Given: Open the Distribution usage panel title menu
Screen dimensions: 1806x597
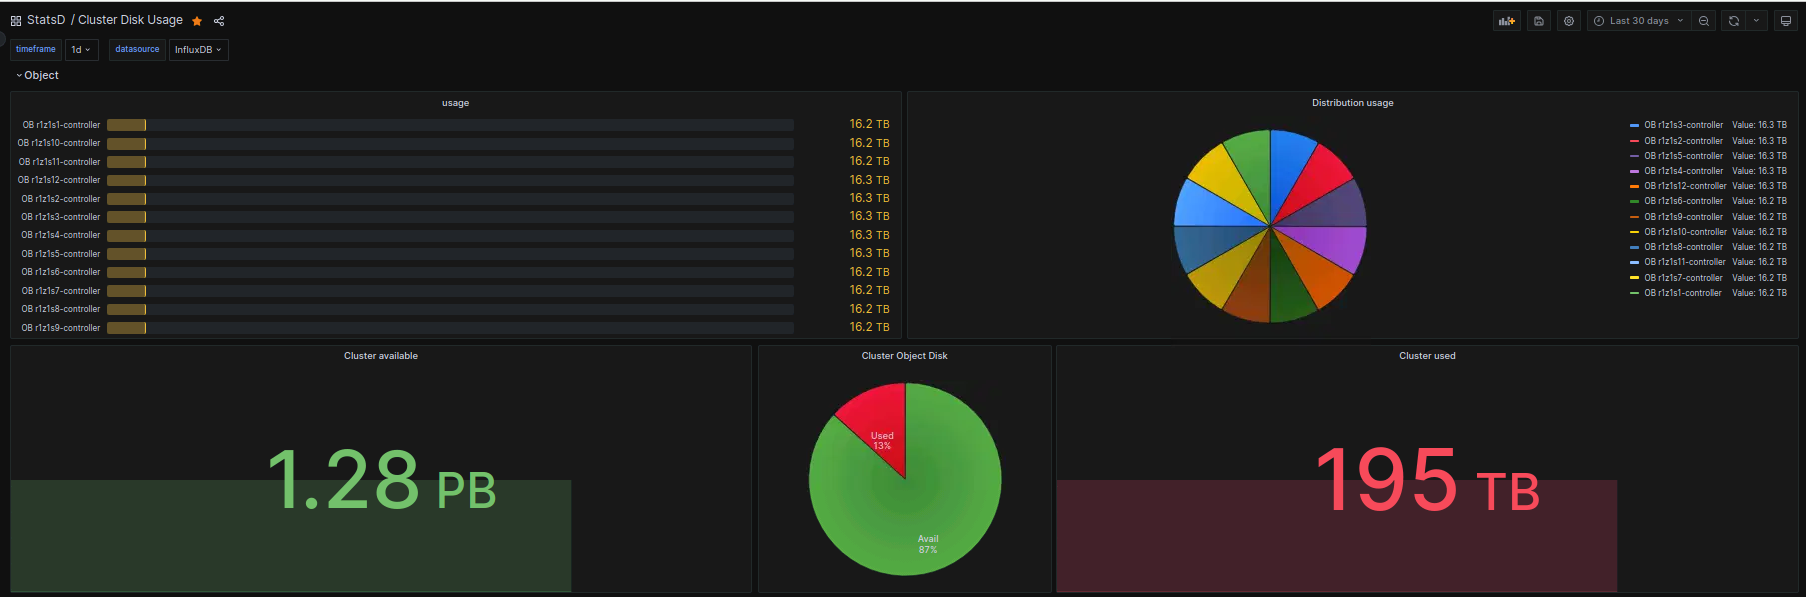Looking at the screenshot, I should pyautogui.click(x=1352, y=103).
